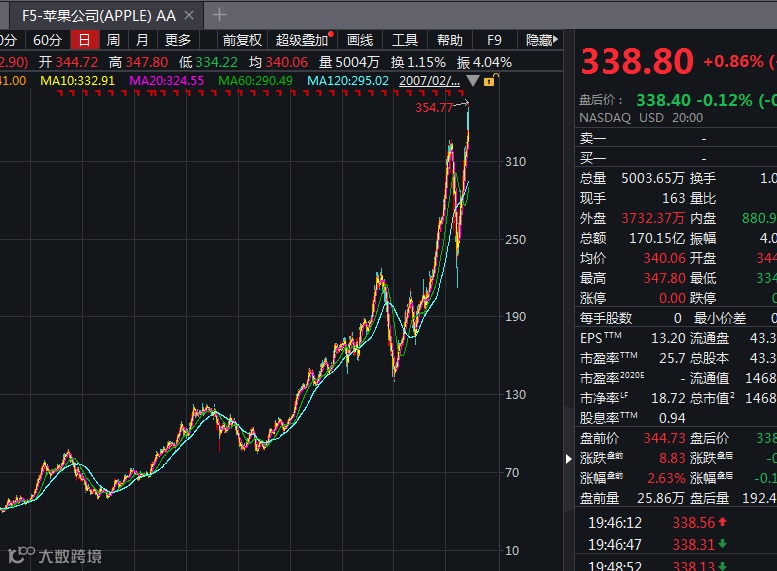
Task: Open the 工具 menu
Action: click(405, 40)
